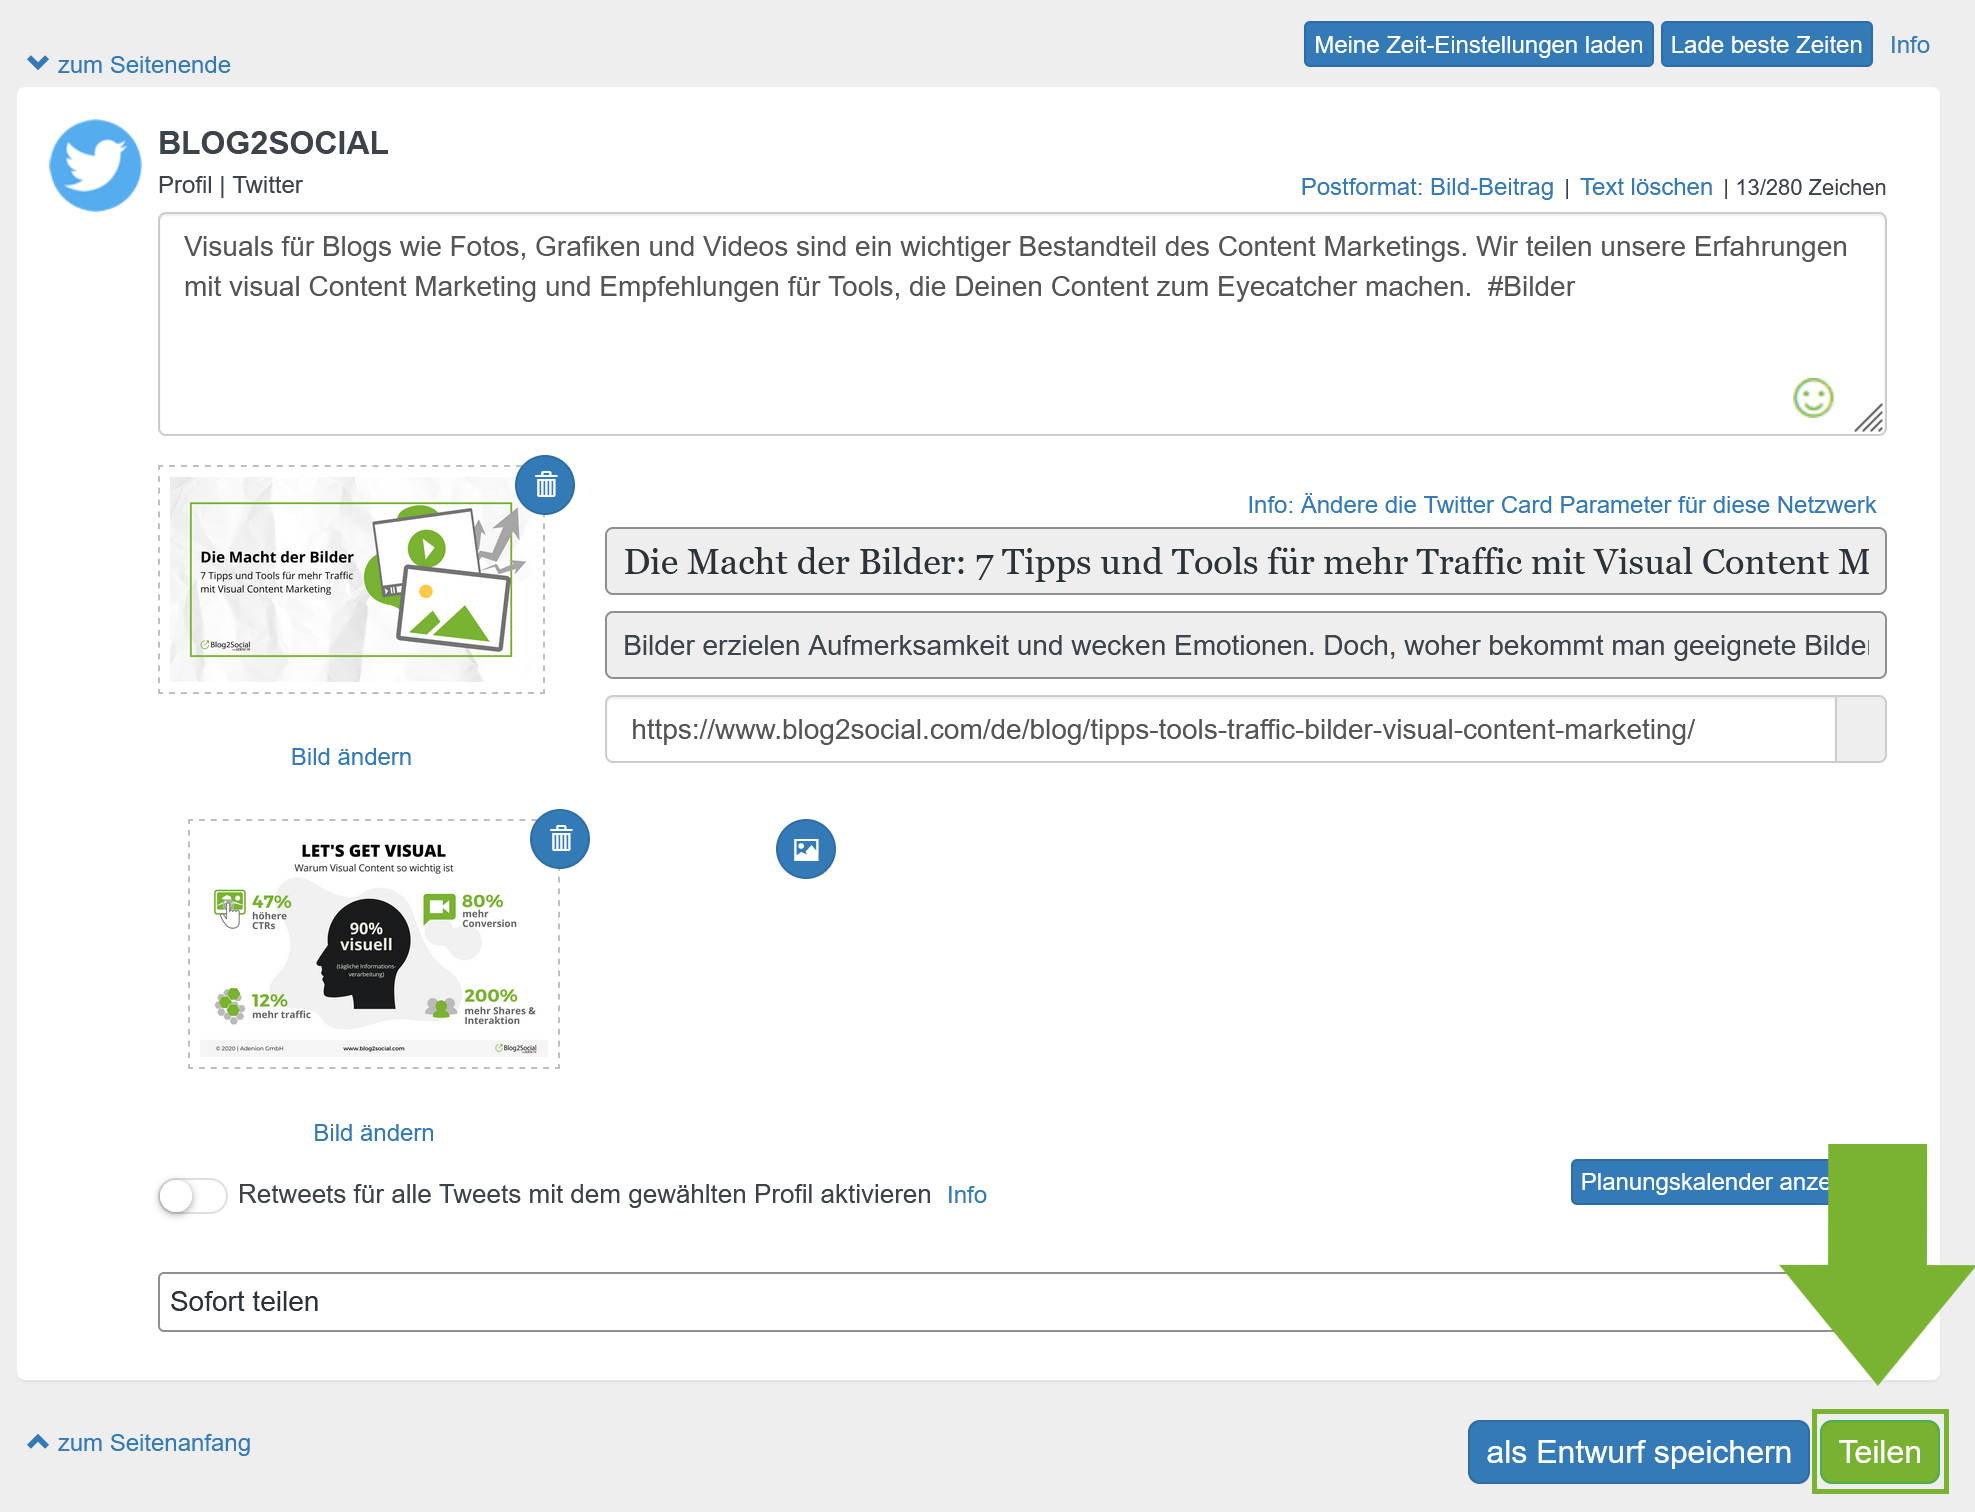Click the post text area resize handle
This screenshot has height=1512, width=1975.
[1868, 418]
